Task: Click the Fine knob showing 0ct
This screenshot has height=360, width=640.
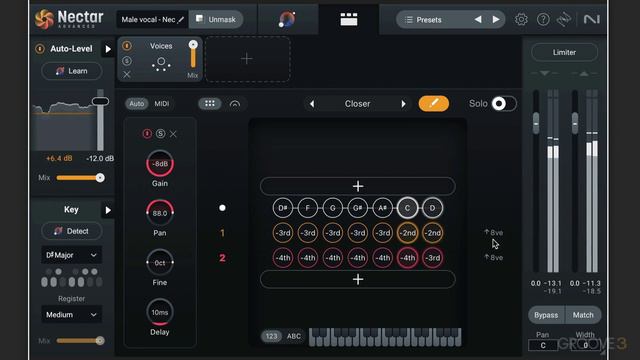Action: [160, 263]
